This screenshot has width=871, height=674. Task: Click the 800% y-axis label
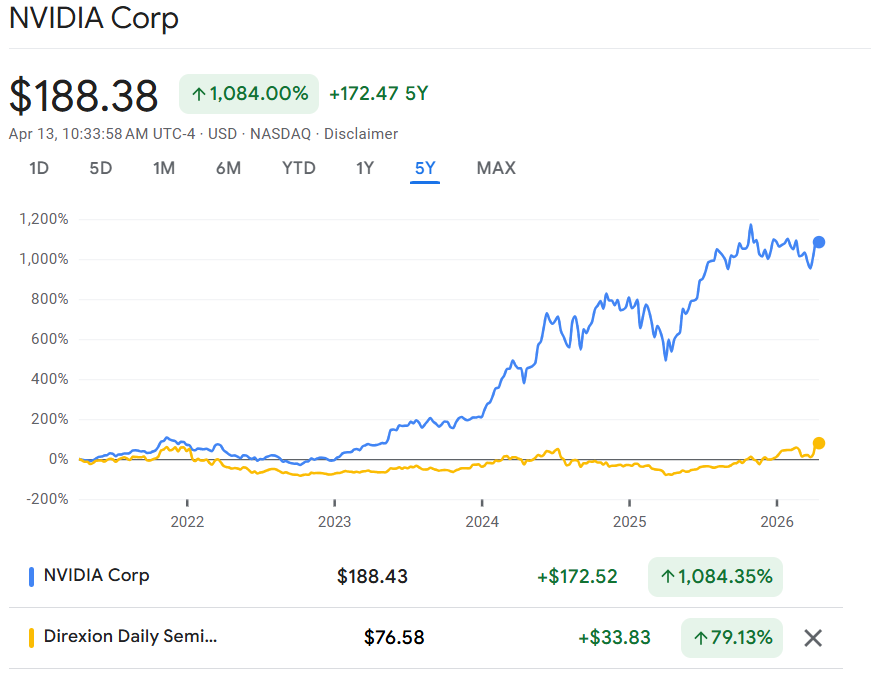49,299
